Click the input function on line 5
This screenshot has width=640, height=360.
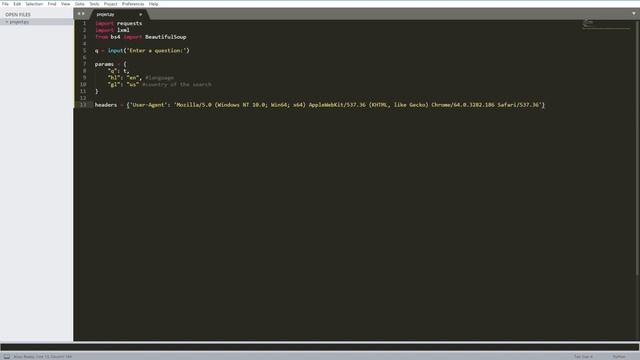tap(116, 51)
